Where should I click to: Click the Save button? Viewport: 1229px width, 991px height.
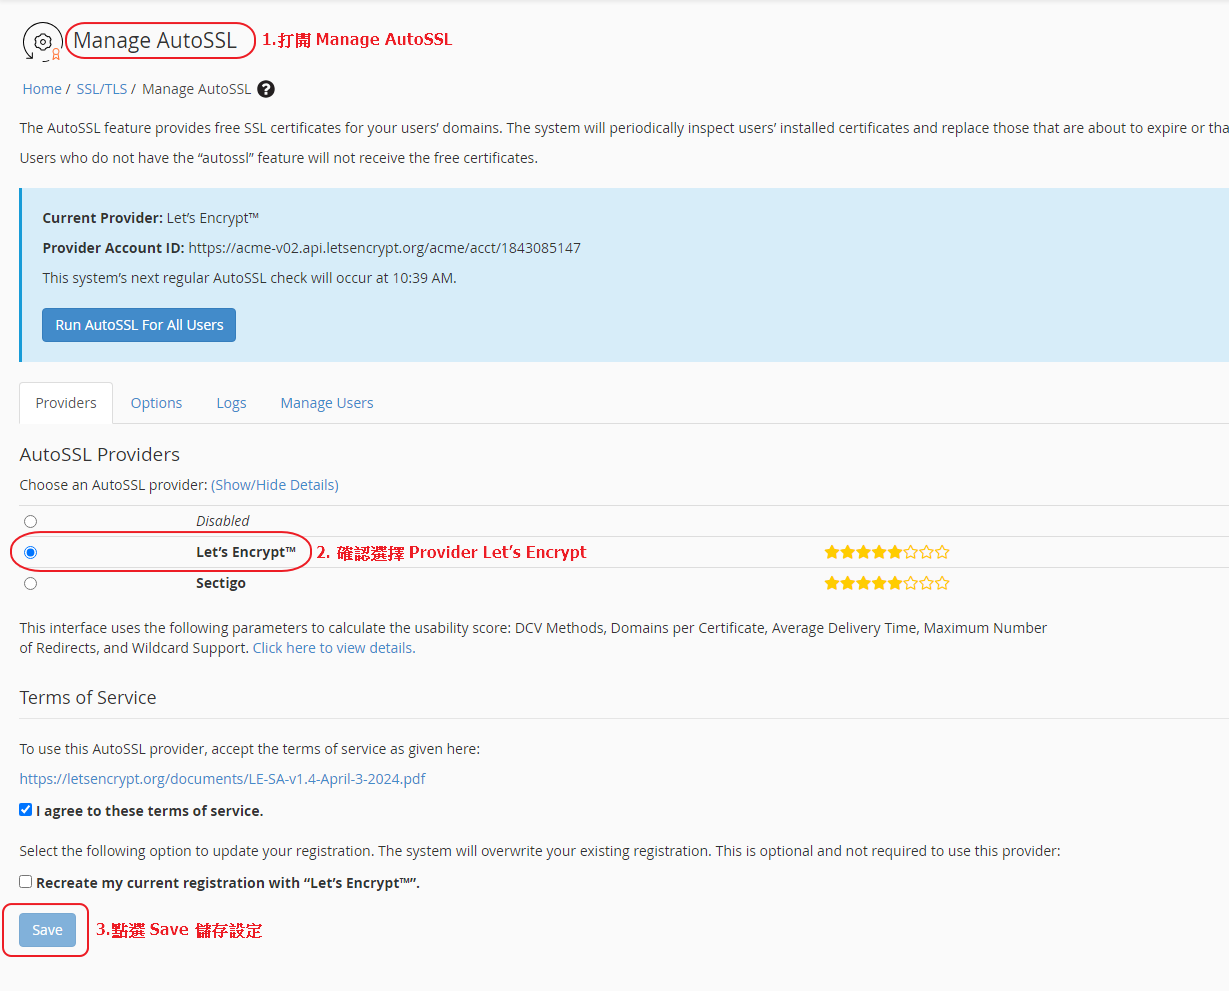pyautogui.click(x=47, y=930)
